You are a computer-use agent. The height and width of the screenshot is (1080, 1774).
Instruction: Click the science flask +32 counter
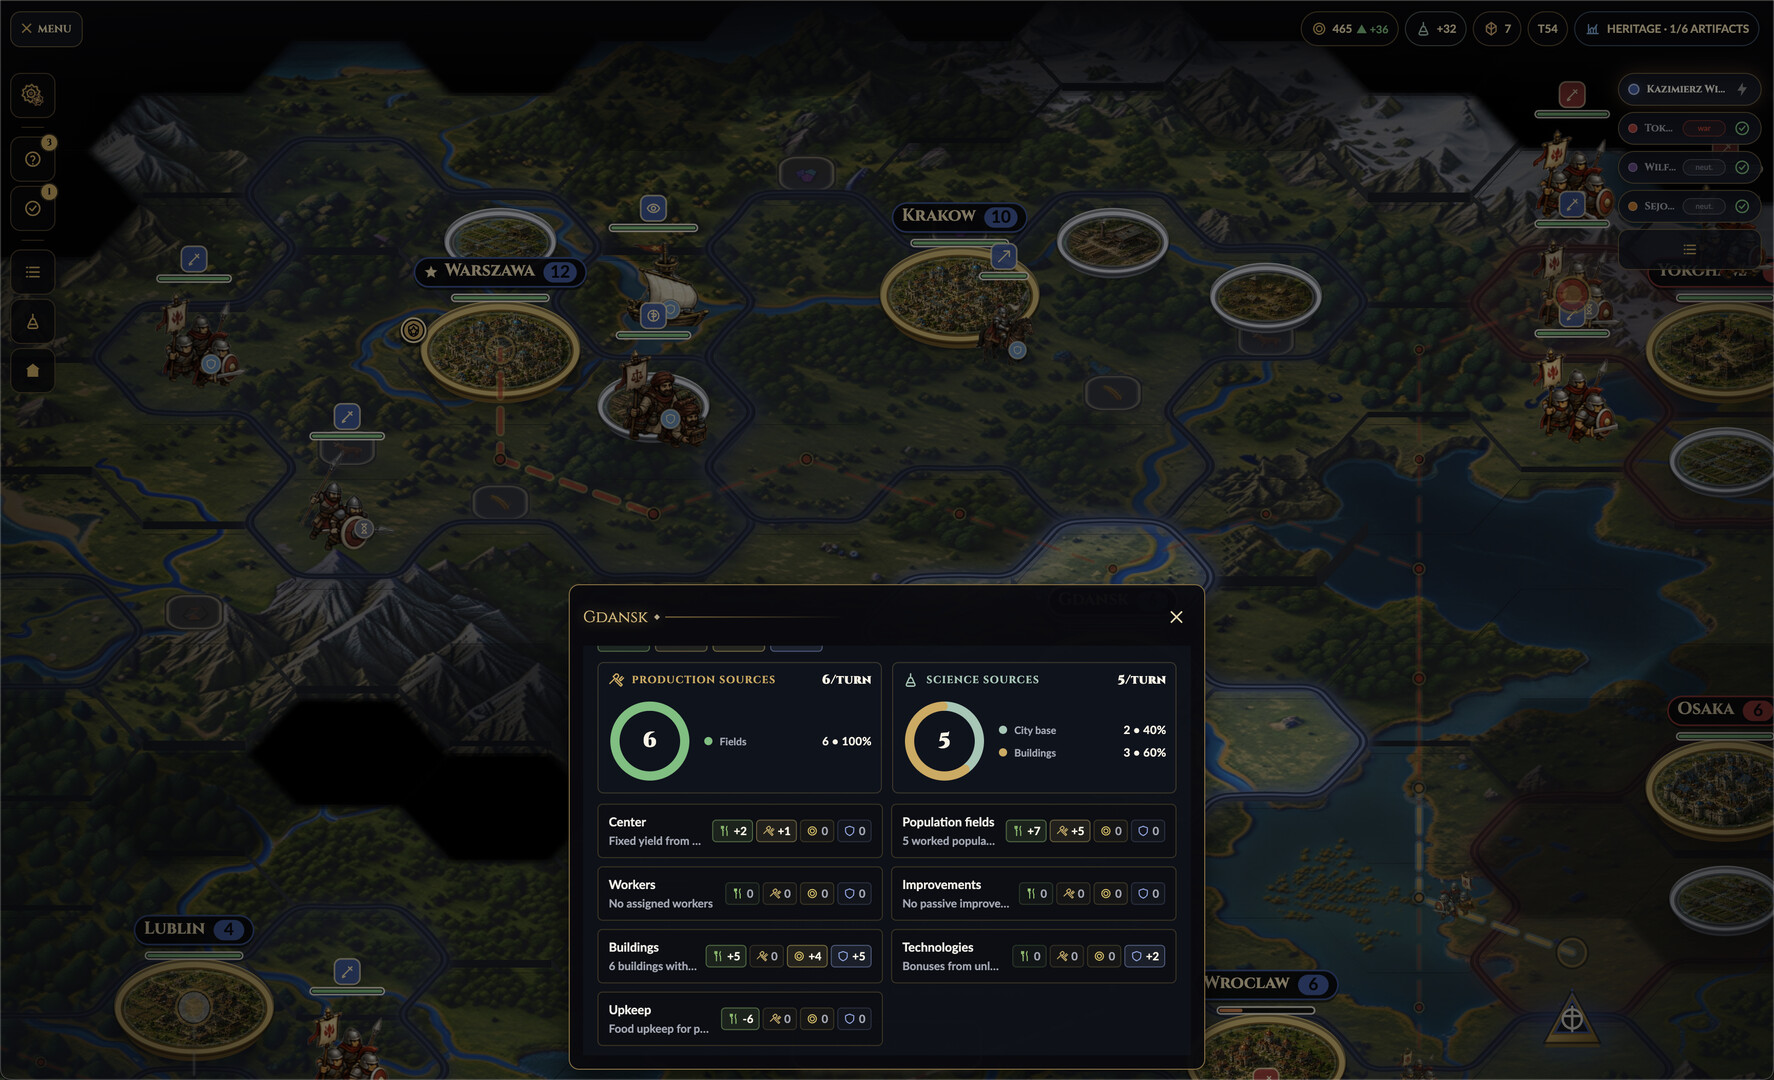point(1436,29)
